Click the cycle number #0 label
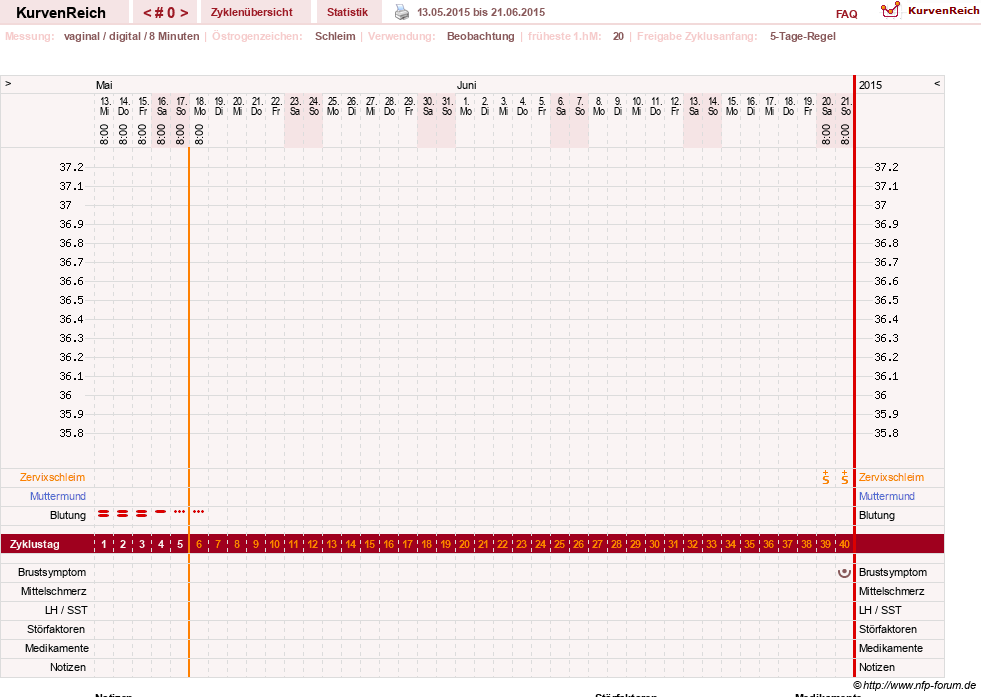981x697 pixels. [166, 13]
